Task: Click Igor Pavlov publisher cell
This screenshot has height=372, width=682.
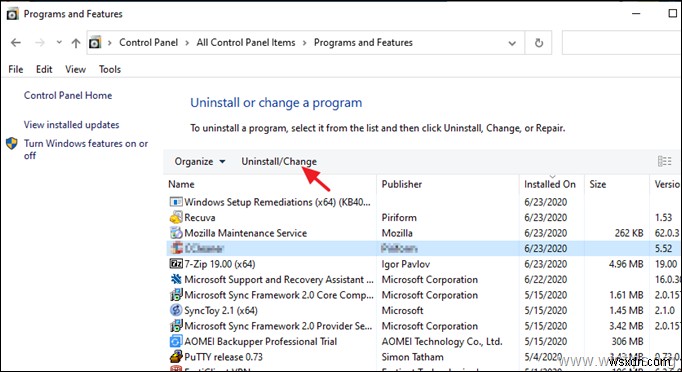Action: [405, 264]
